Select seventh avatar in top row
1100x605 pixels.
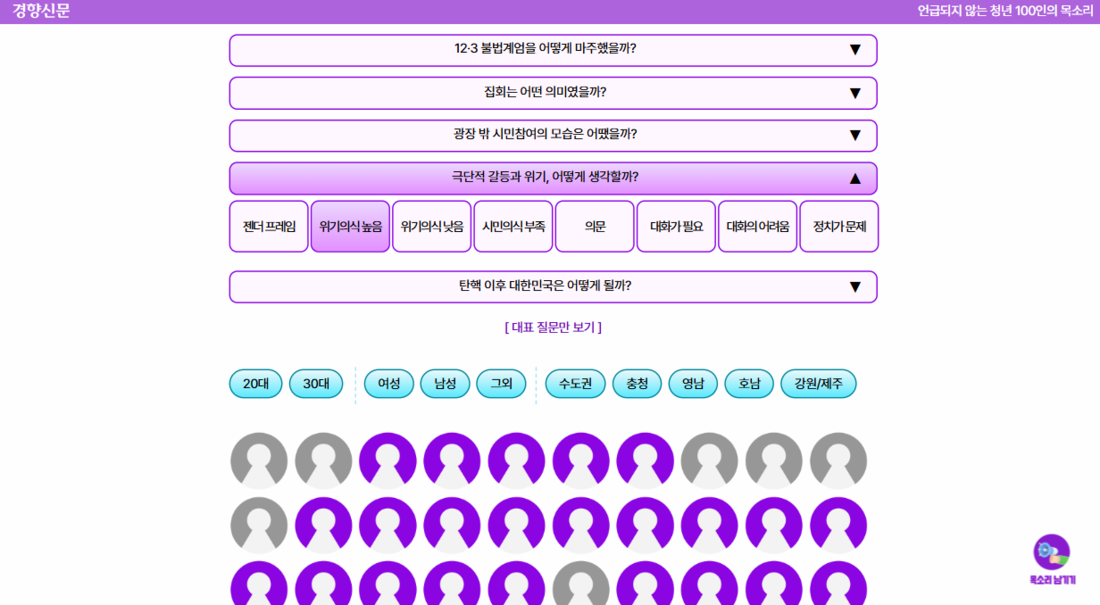(x=645, y=460)
